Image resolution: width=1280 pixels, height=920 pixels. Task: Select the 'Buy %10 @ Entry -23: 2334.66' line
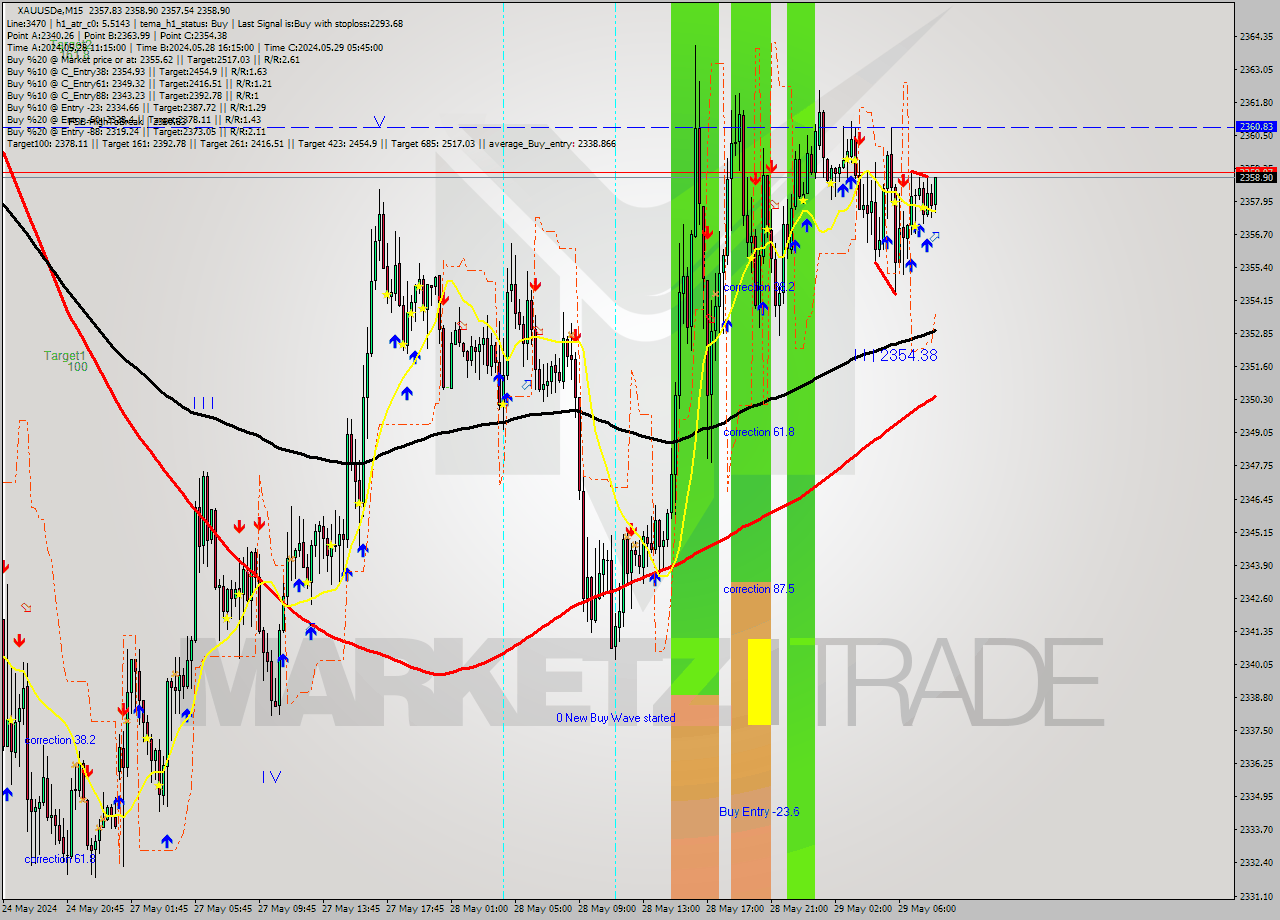(x=136, y=107)
